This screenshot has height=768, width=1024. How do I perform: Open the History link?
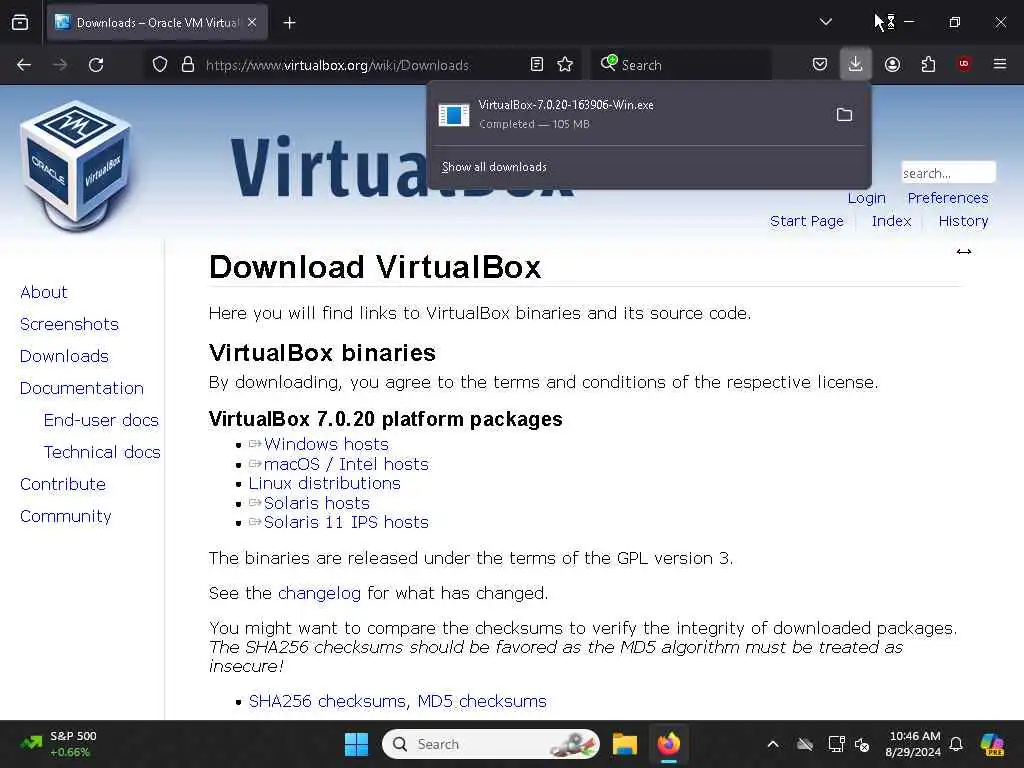pyautogui.click(x=963, y=221)
